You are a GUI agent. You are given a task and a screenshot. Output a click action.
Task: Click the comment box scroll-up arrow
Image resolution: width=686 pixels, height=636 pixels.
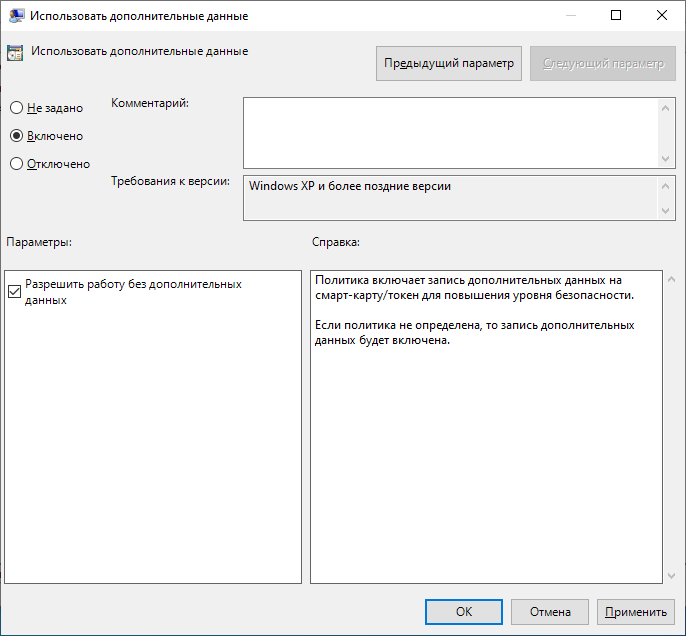coord(666,106)
